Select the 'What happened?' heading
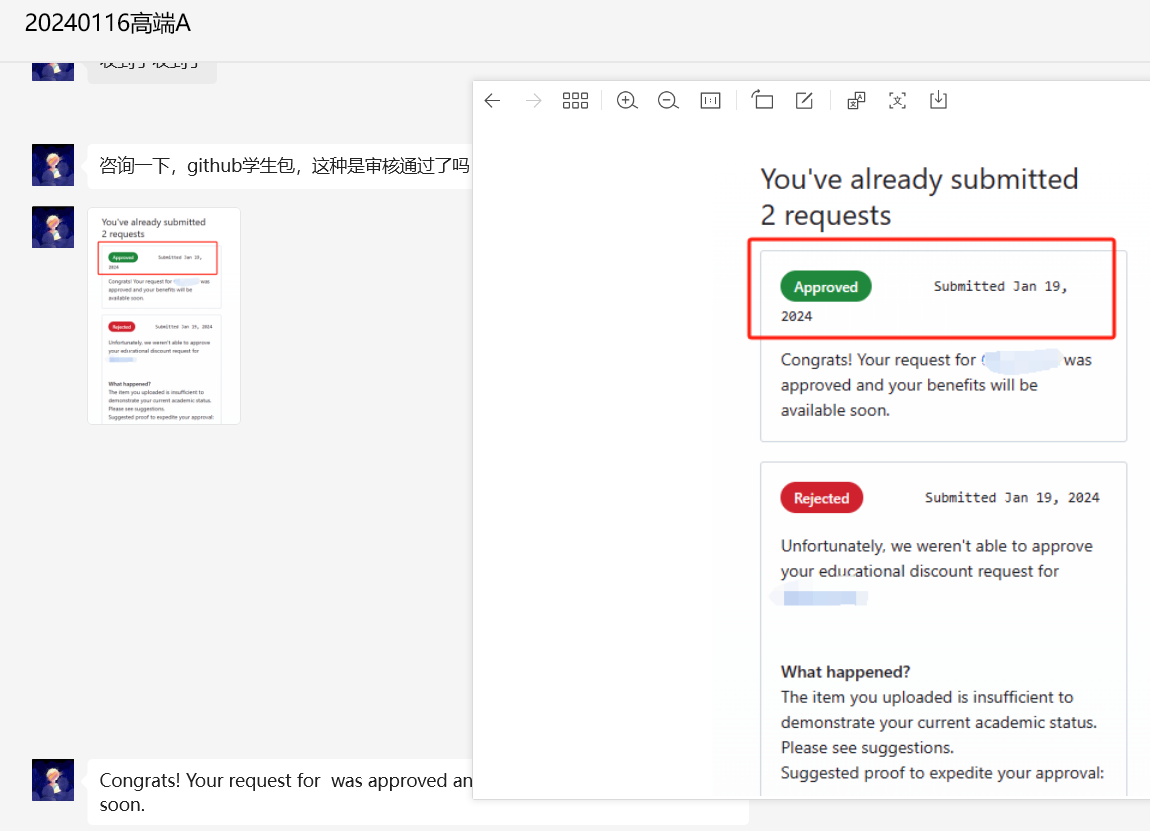 tap(846, 672)
